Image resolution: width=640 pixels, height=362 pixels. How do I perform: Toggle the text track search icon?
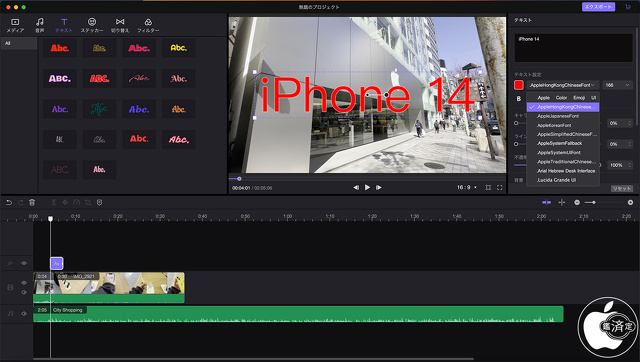10,264
